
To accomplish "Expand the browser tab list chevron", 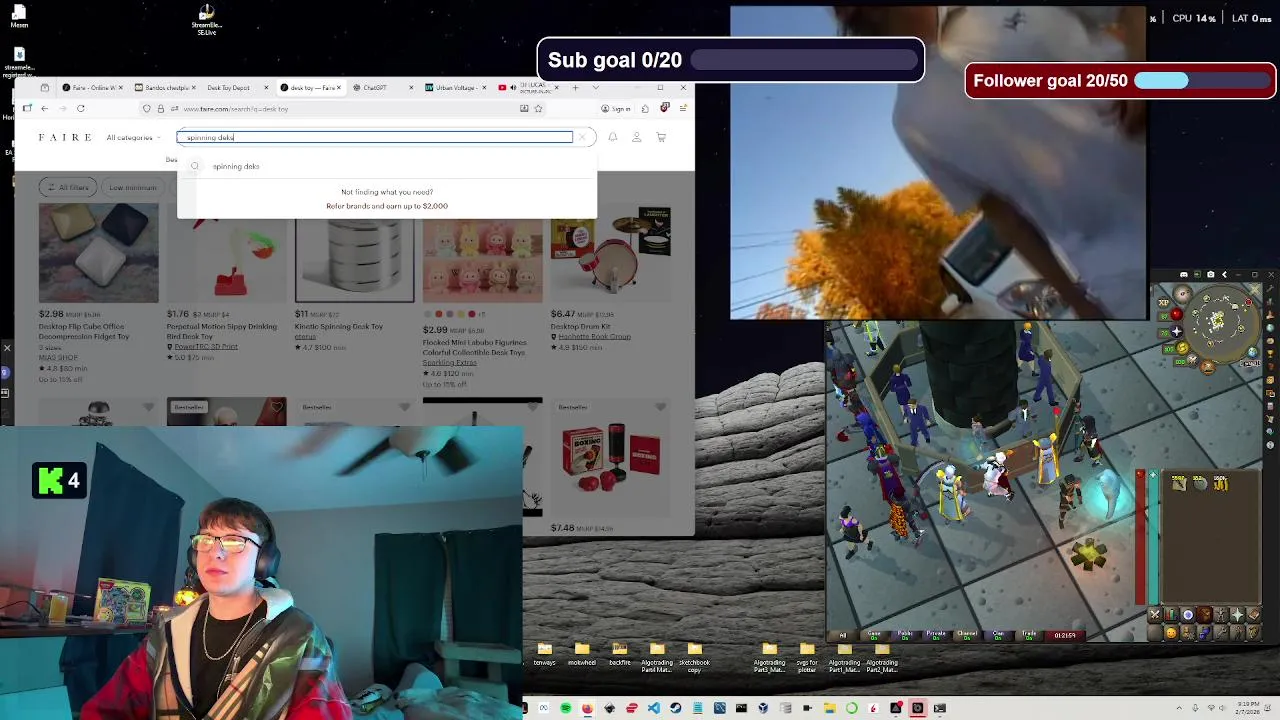I will point(595,87).
